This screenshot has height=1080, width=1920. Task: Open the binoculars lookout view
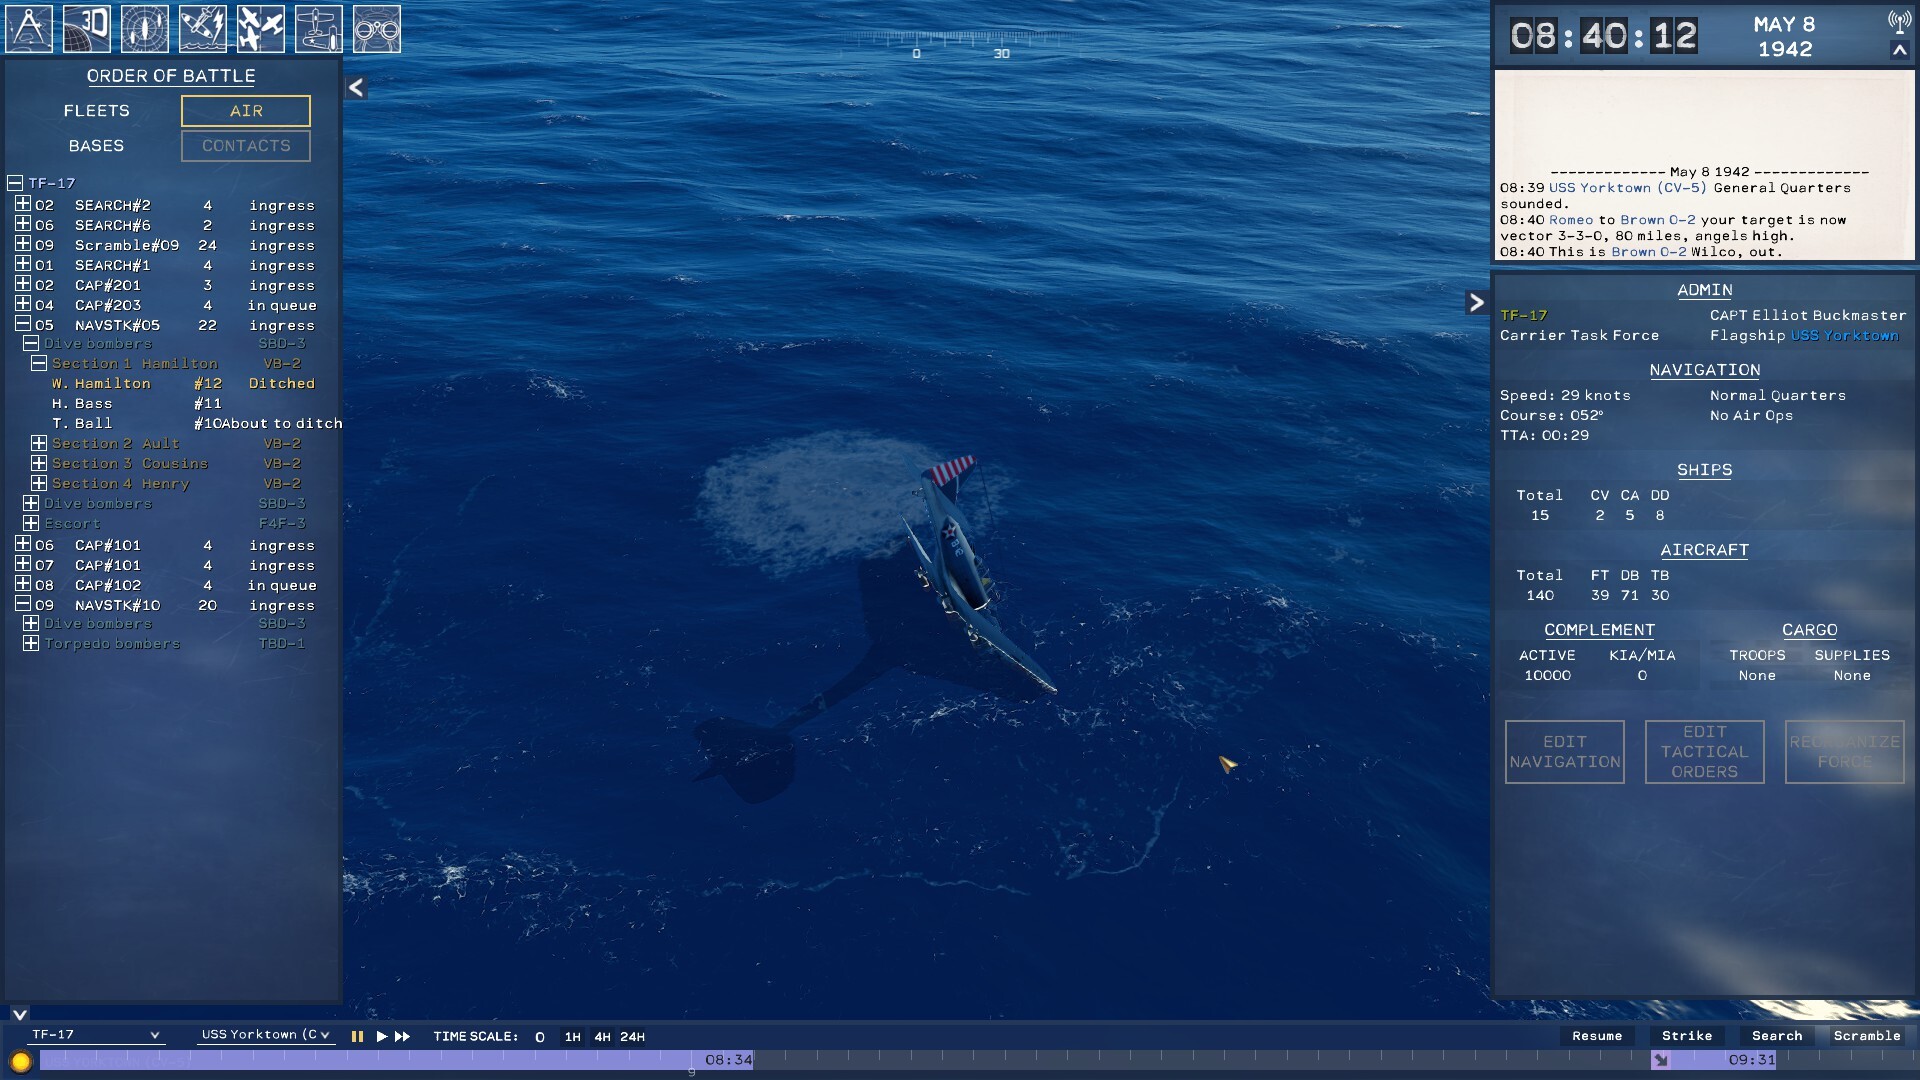[377, 29]
